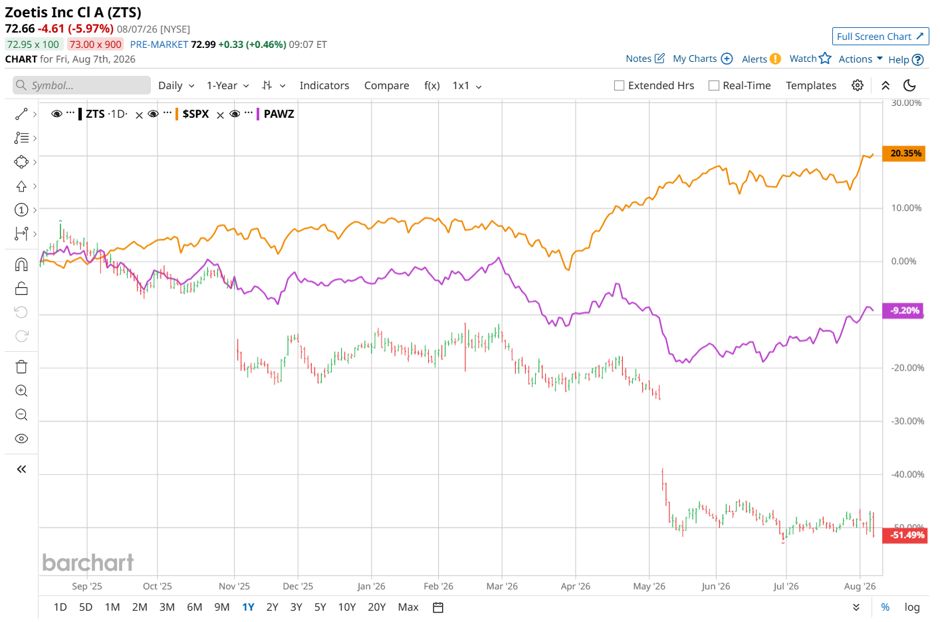Select the Max range tab
The width and height of the screenshot is (940, 622).
tap(408, 607)
